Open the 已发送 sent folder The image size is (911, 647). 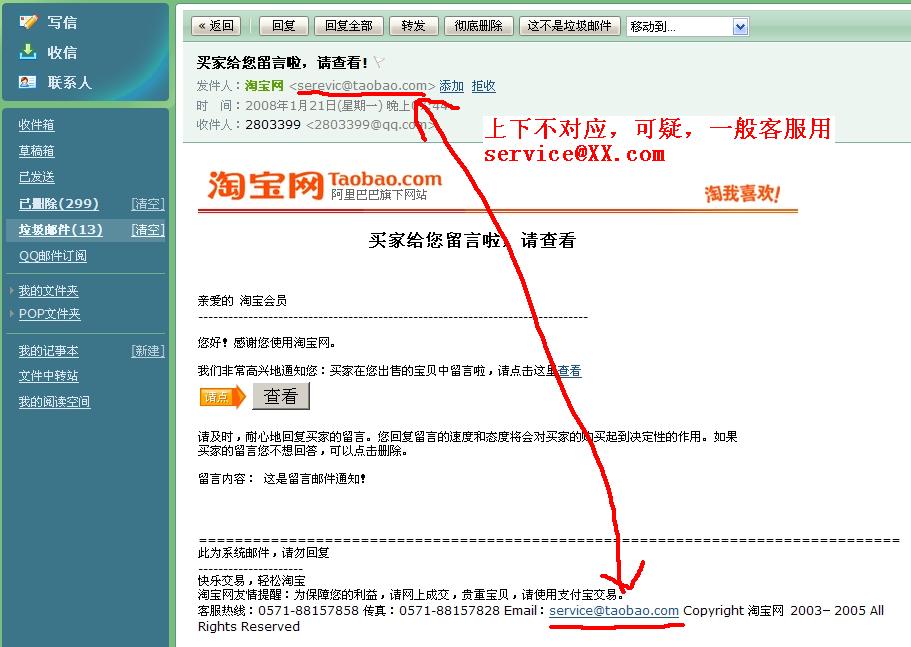[37, 177]
